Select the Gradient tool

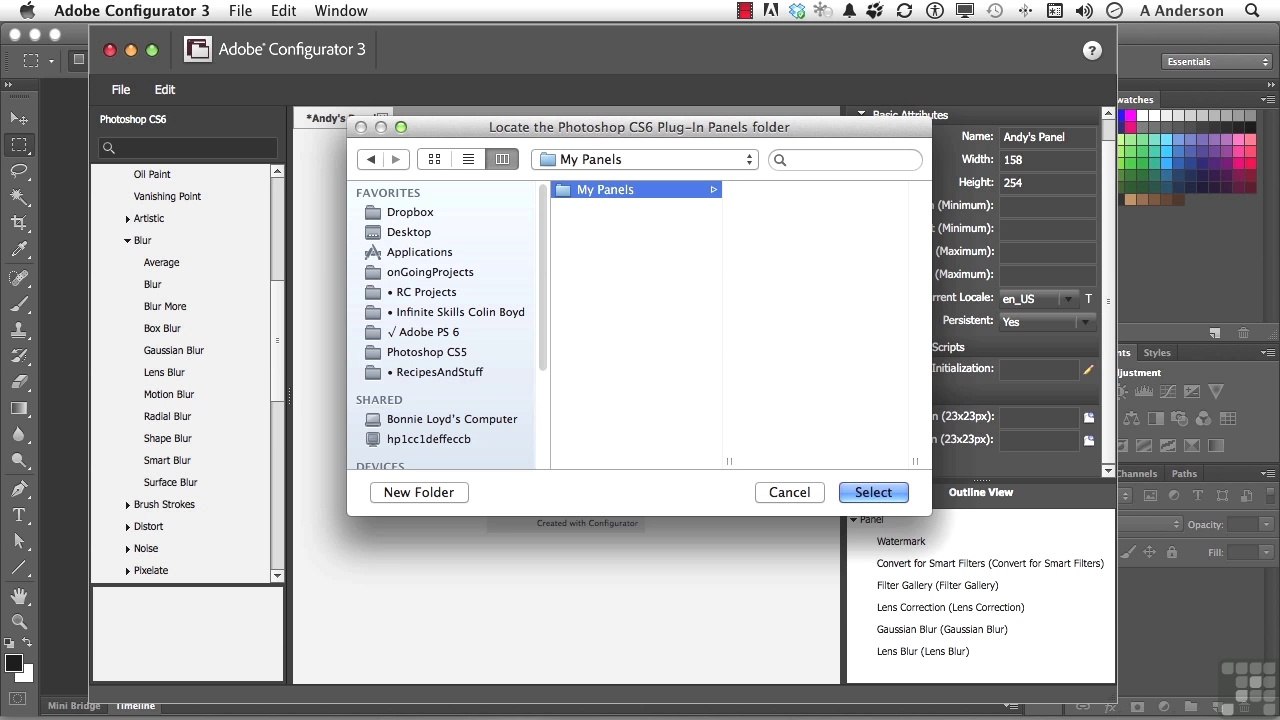[x=19, y=408]
